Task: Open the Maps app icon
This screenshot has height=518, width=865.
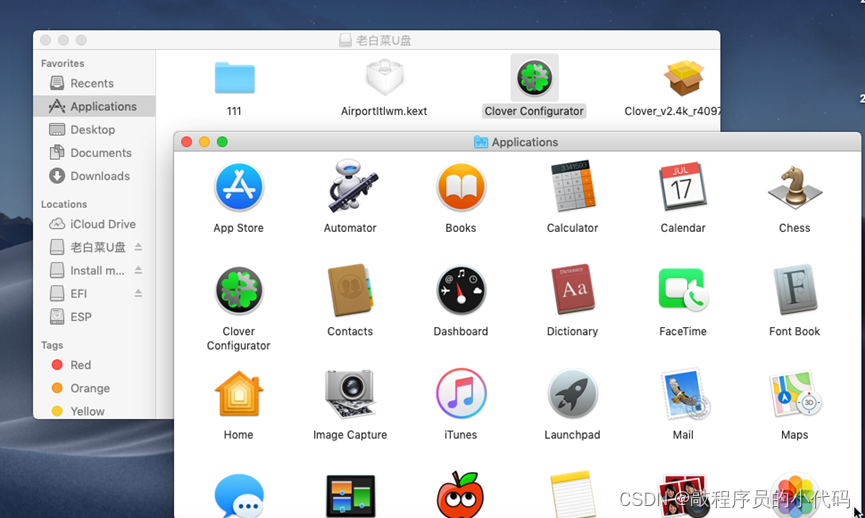Action: pyautogui.click(x=794, y=394)
